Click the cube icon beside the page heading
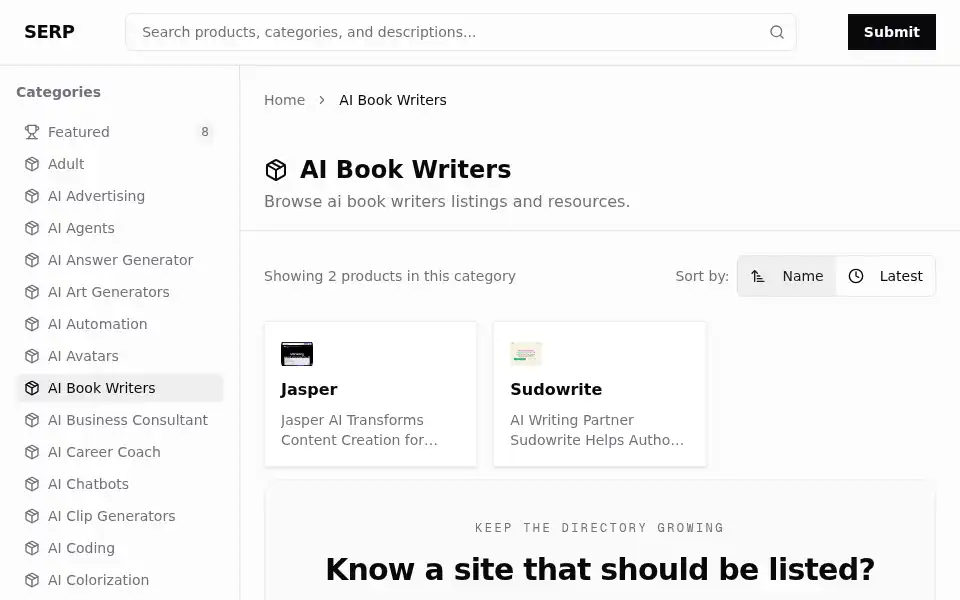 tap(276, 170)
